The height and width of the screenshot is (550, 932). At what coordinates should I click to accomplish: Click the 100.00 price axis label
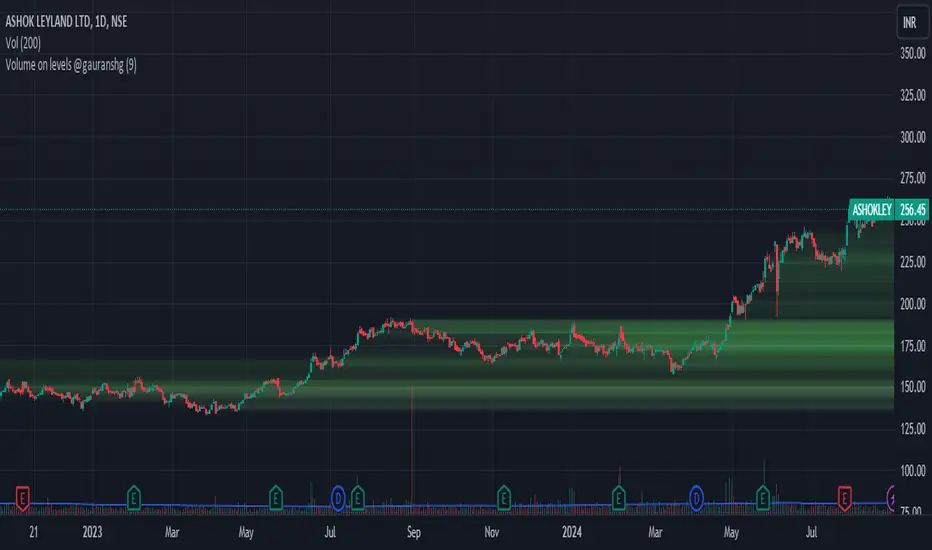pos(912,471)
